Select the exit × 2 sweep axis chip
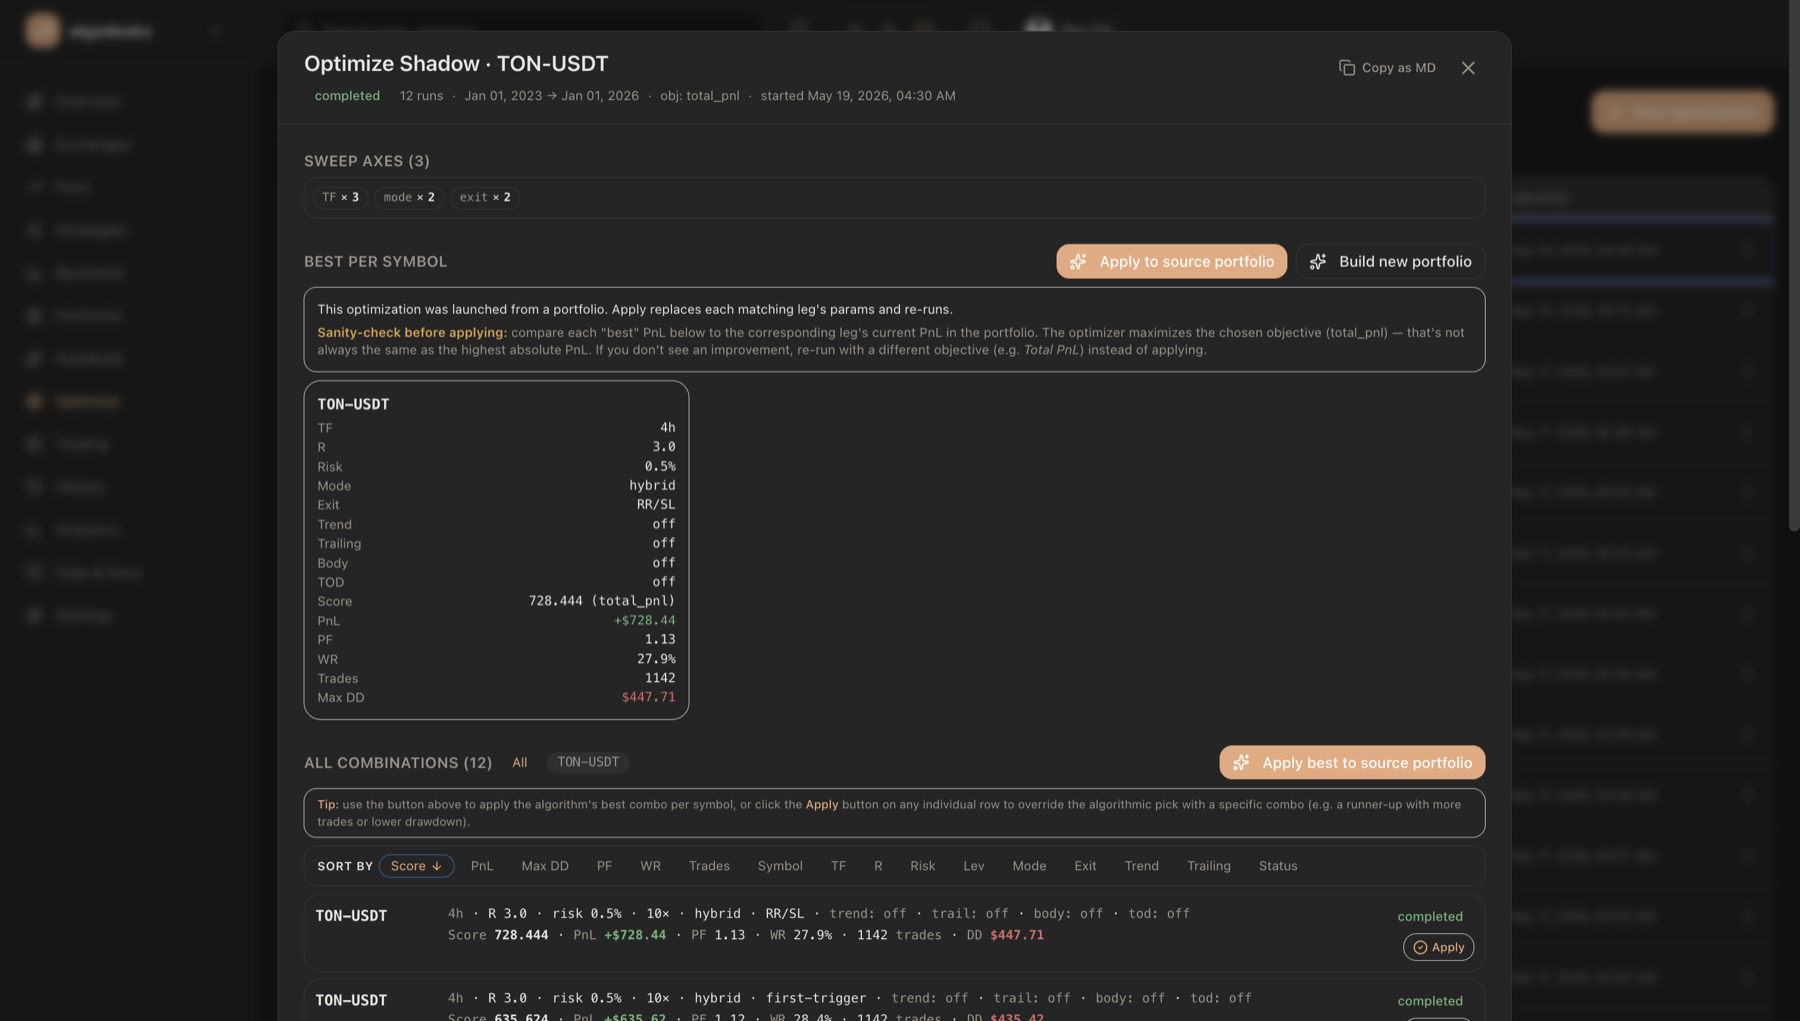This screenshot has height=1021, width=1800. [x=485, y=198]
